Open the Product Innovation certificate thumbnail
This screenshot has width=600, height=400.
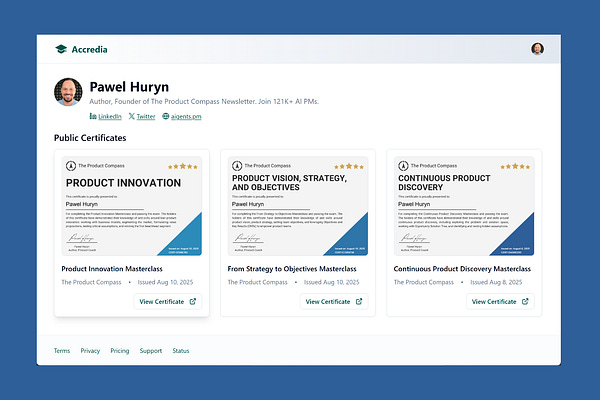coord(132,206)
